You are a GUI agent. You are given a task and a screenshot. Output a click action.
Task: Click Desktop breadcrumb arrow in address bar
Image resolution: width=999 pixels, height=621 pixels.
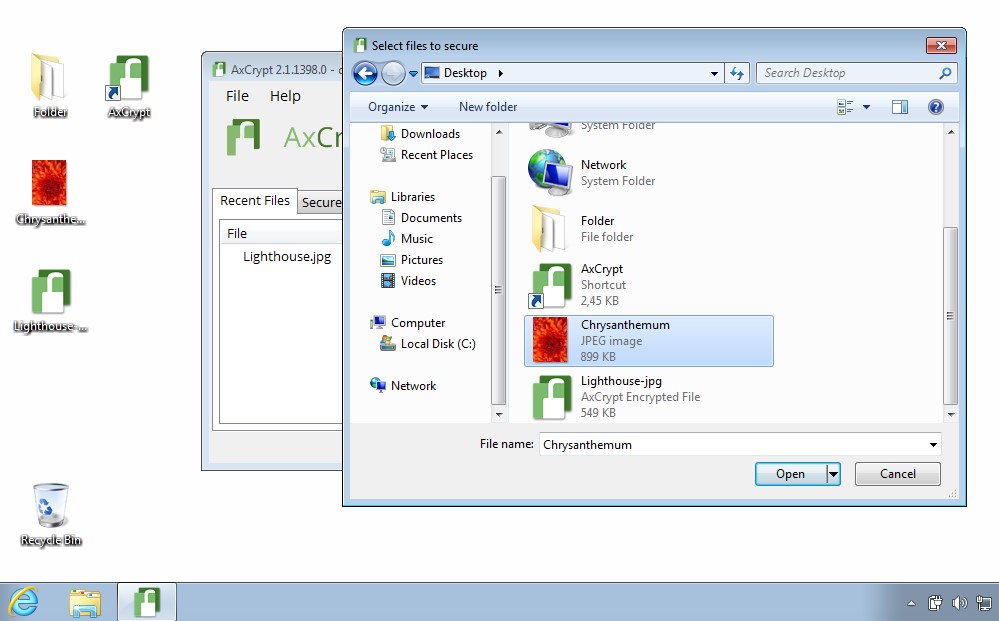pyautogui.click(x=501, y=73)
